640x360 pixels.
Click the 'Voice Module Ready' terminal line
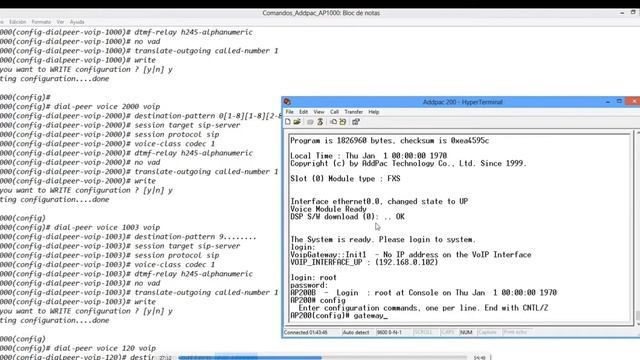point(329,209)
